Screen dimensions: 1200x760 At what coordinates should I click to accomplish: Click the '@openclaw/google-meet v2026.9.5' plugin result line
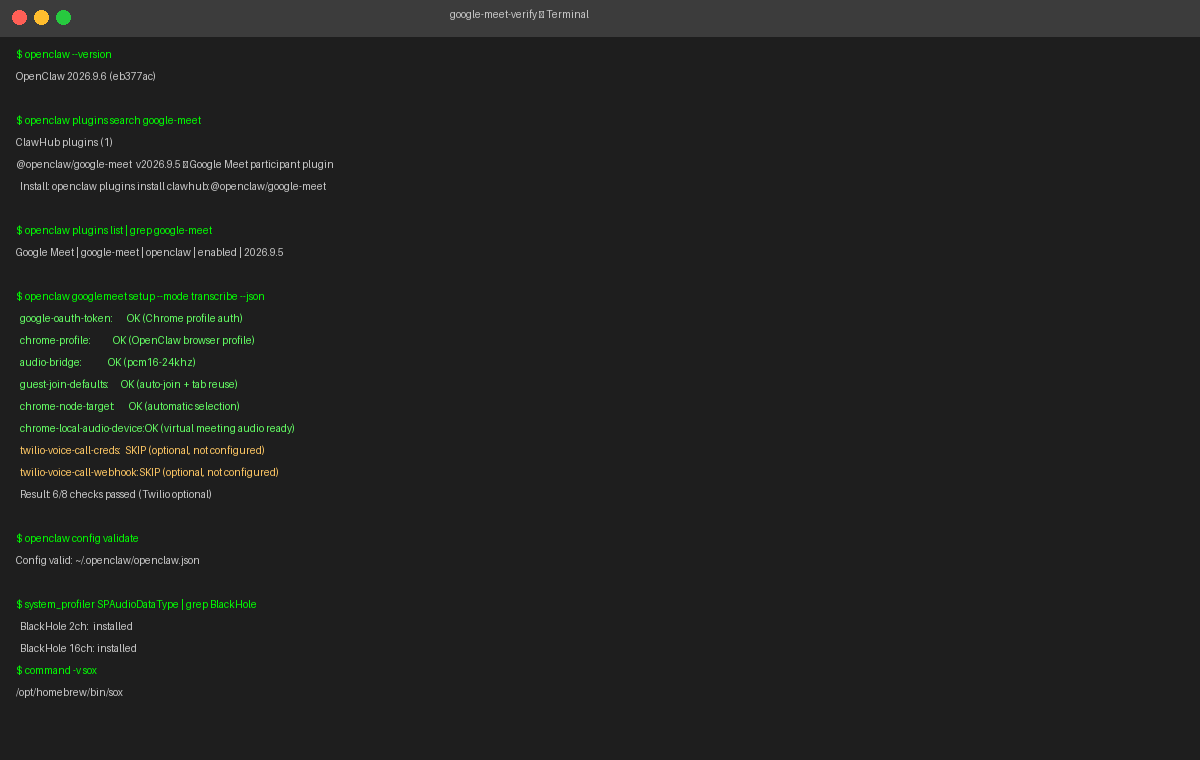(175, 164)
